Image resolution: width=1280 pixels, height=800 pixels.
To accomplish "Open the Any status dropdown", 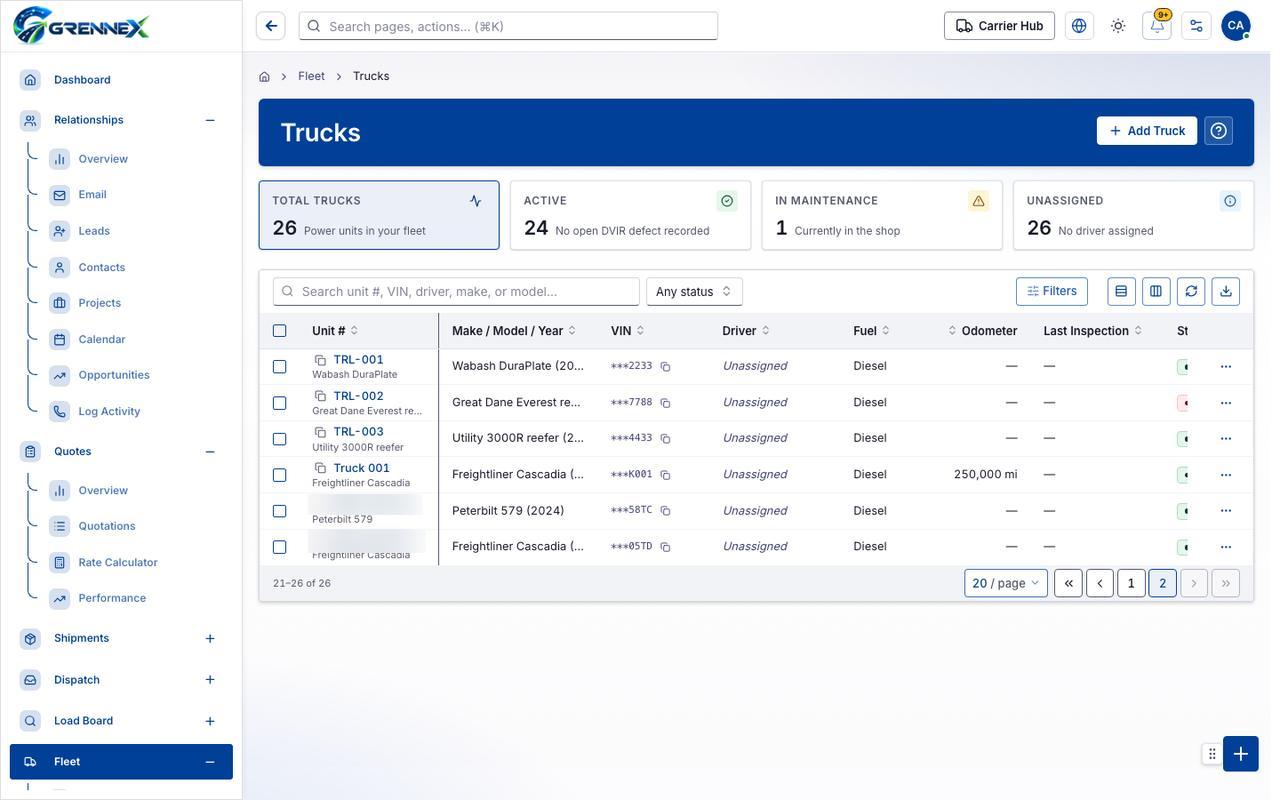I will pos(694,292).
